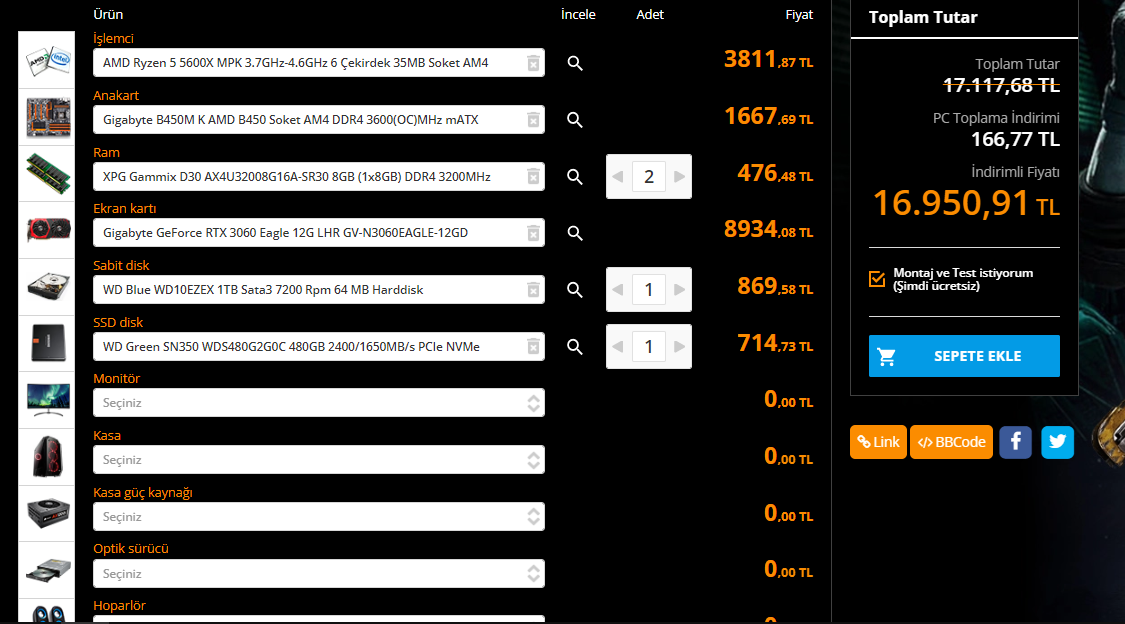Click the Sabit disk quantity value field
1125x624 pixels.
[x=649, y=290]
